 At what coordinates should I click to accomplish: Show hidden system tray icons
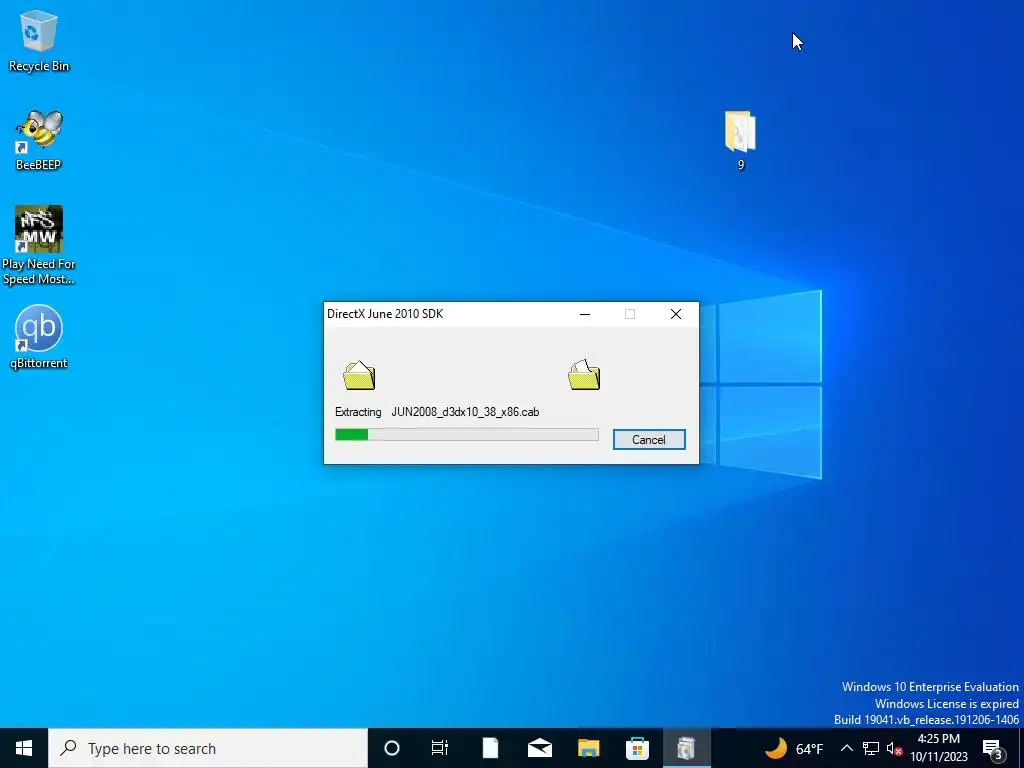pyautogui.click(x=846, y=748)
